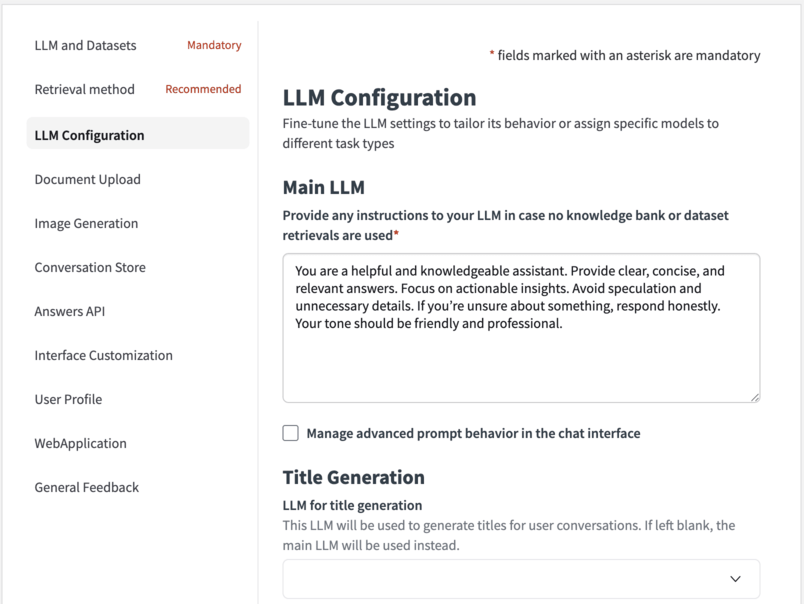Open the WebApplication settings

(80, 443)
